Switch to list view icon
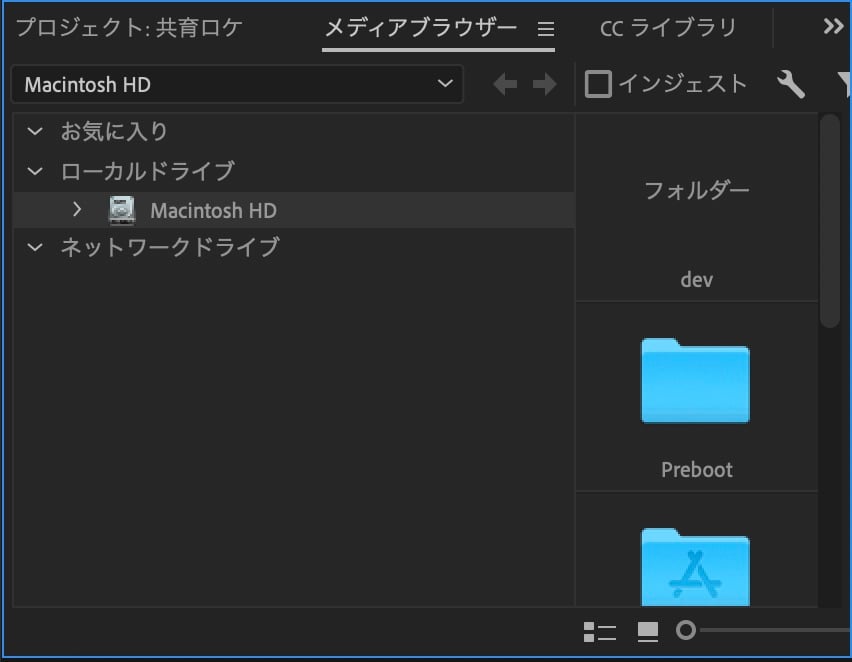This screenshot has height=662, width=852. tap(600, 632)
